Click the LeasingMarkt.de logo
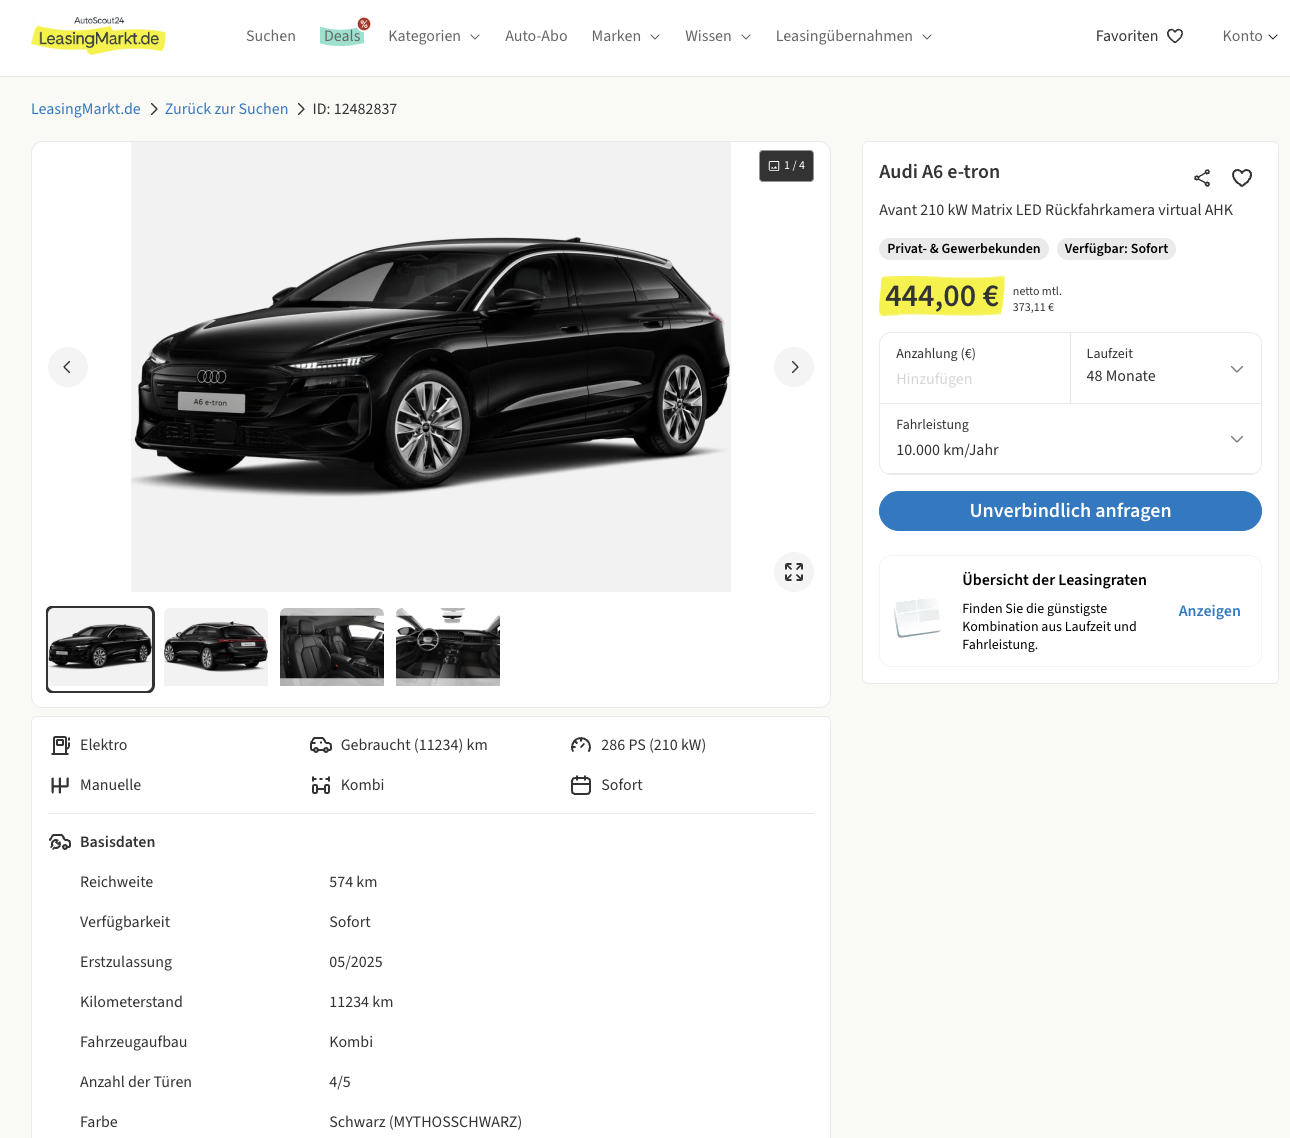The width and height of the screenshot is (1290, 1138). (x=99, y=37)
